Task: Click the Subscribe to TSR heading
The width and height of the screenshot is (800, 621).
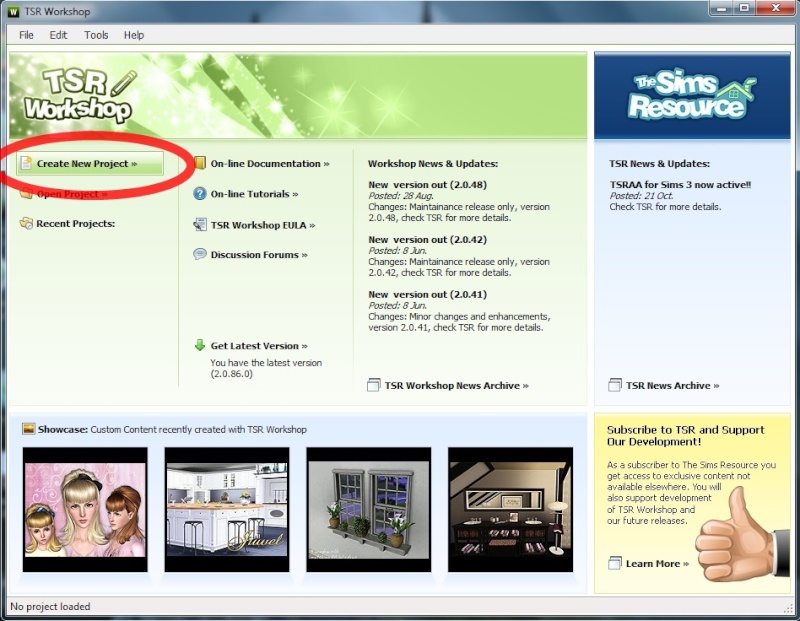Action: point(685,435)
